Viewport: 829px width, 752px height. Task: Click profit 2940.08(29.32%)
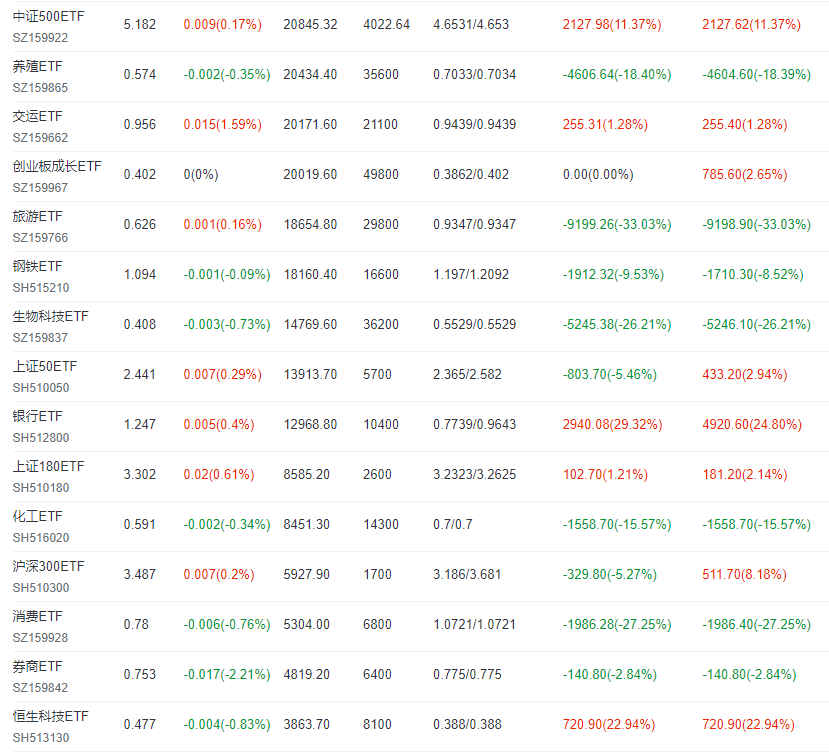click(612, 424)
